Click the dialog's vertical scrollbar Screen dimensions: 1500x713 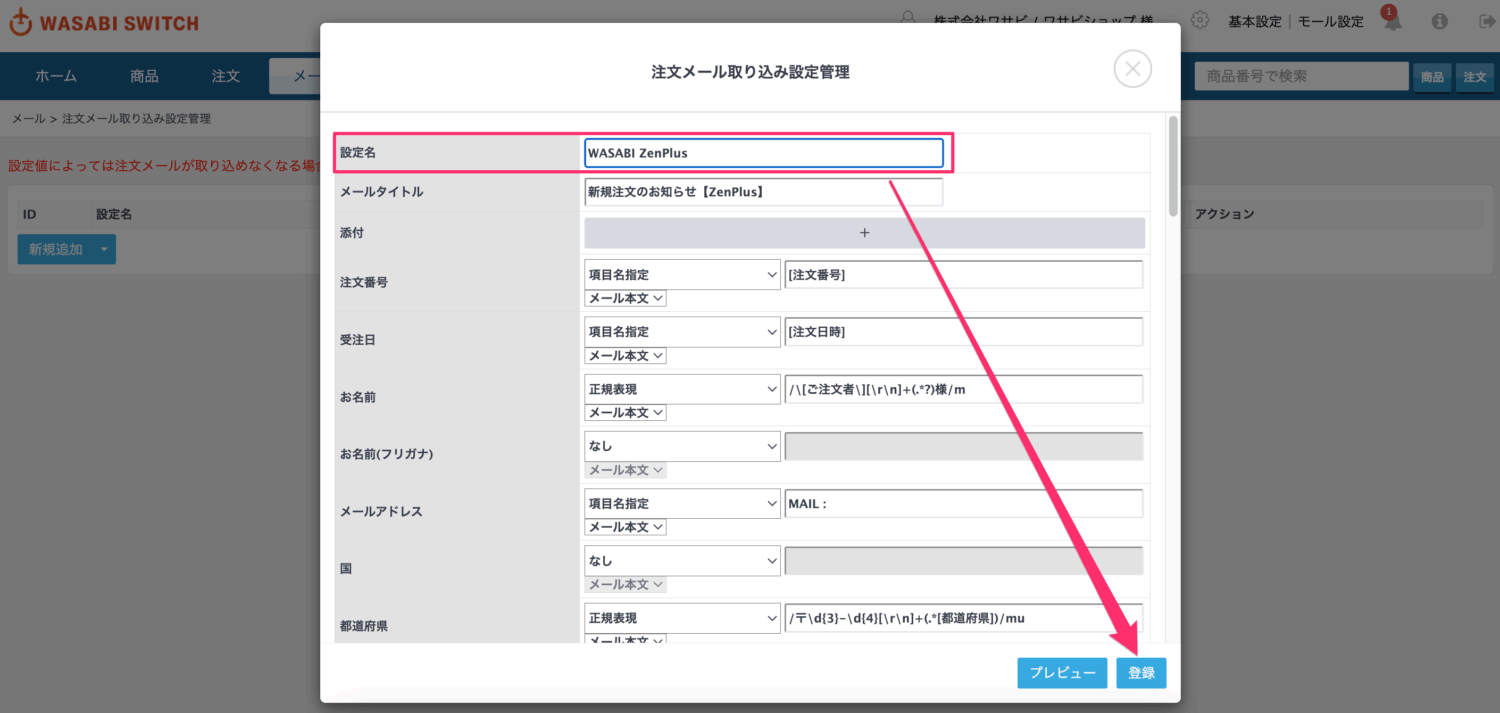tap(1173, 165)
